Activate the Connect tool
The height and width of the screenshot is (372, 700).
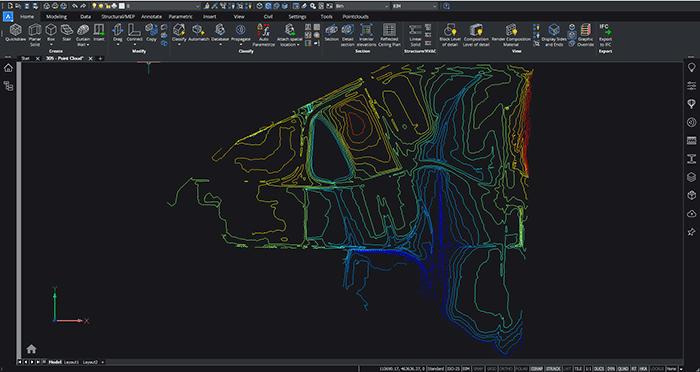pyautogui.click(x=134, y=33)
